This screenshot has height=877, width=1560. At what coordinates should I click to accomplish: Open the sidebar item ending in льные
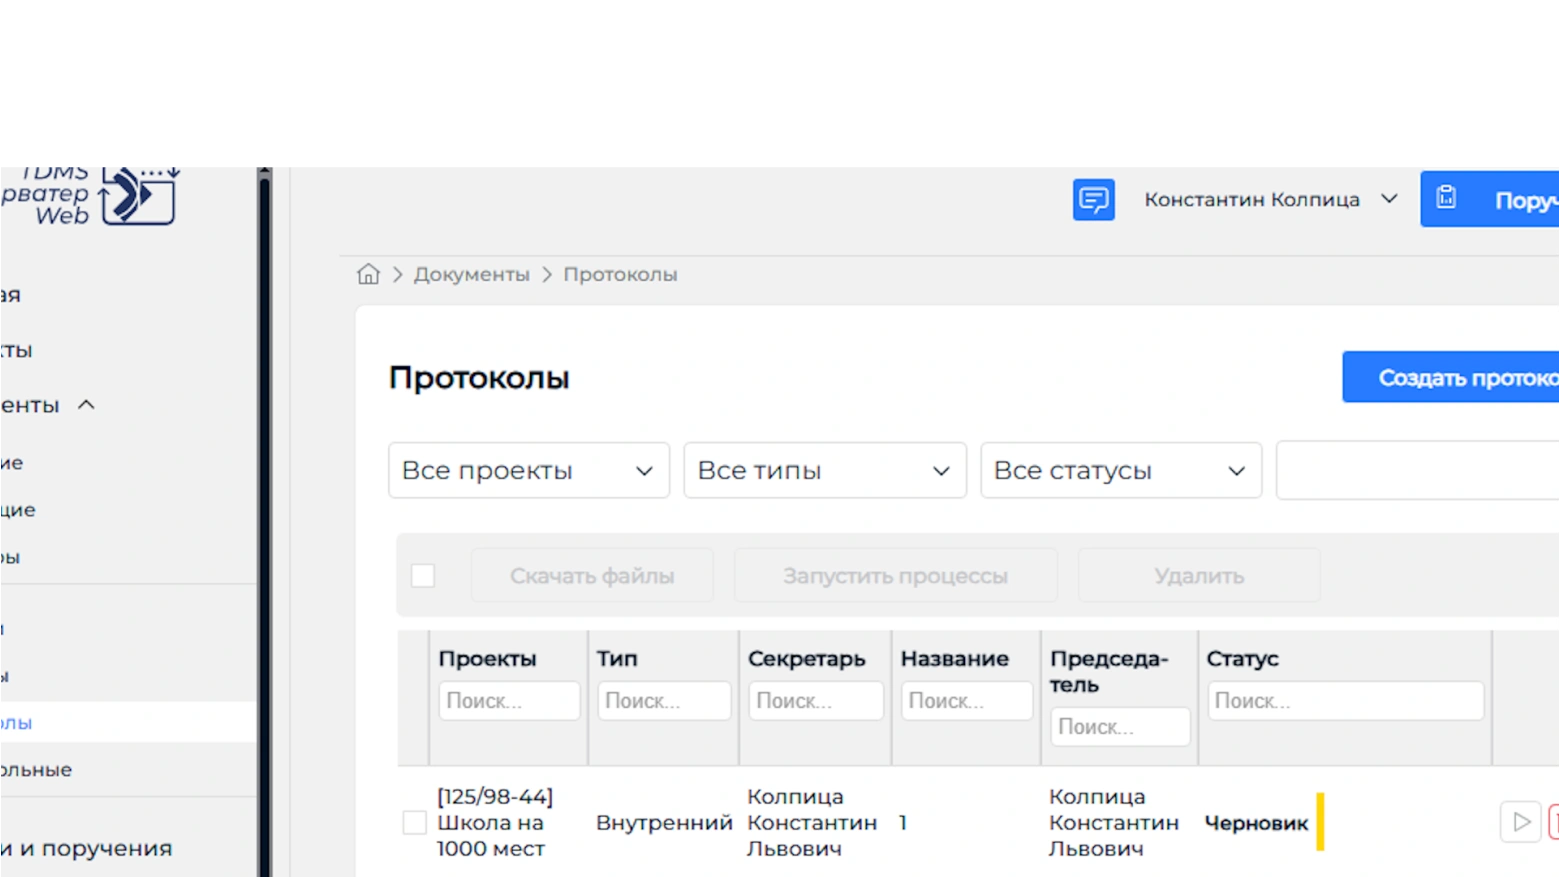[36, 770]
